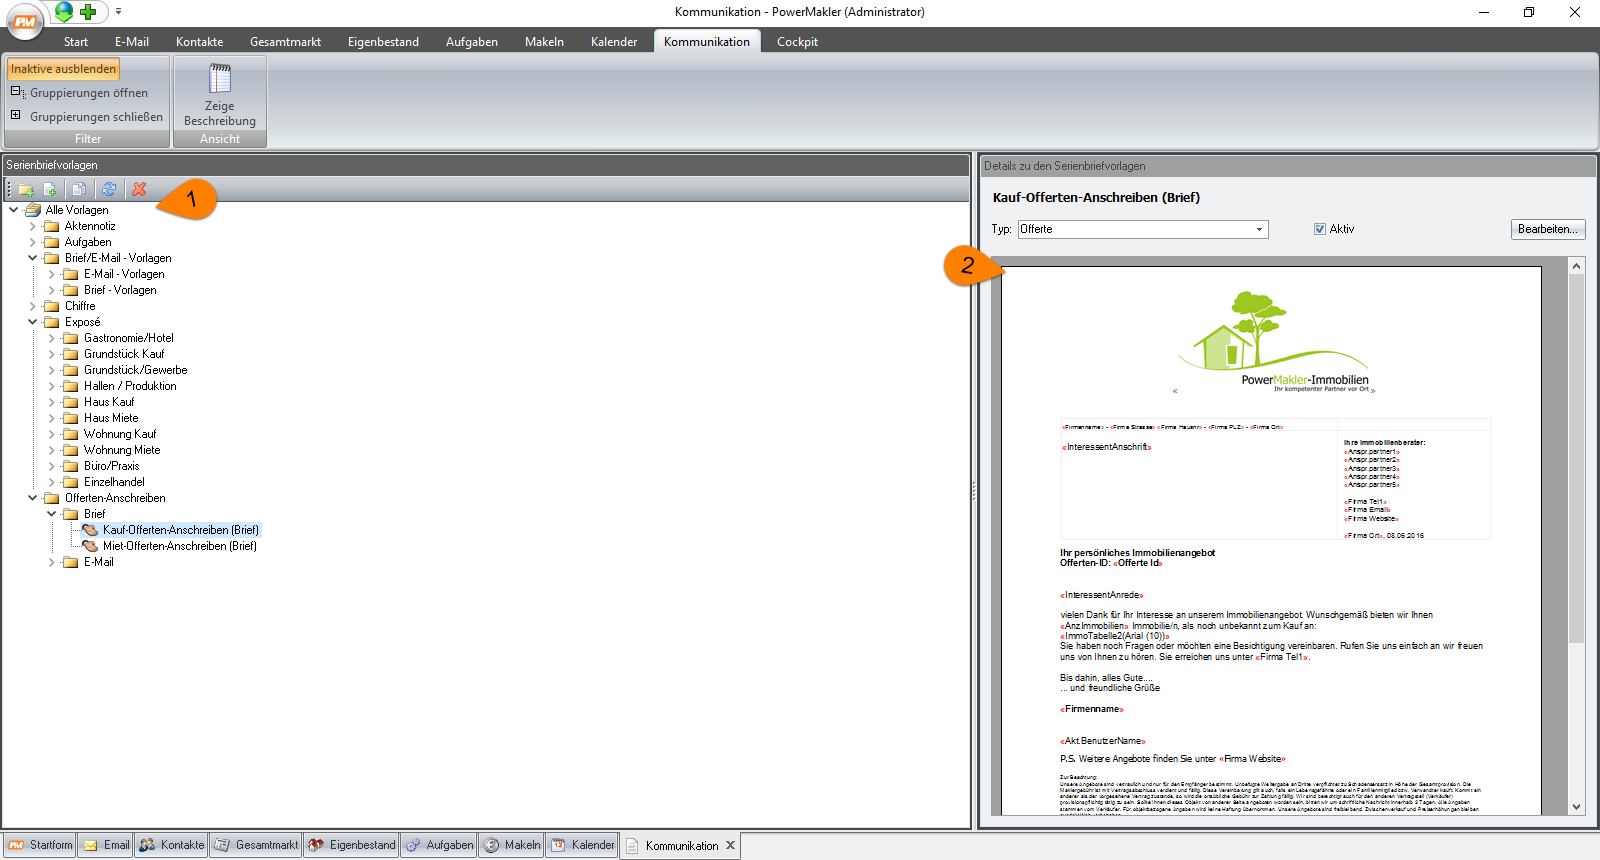The image size is (1600, 860).
Task: Select the Büro/Praxis folder
Action: tap(112, 466)
